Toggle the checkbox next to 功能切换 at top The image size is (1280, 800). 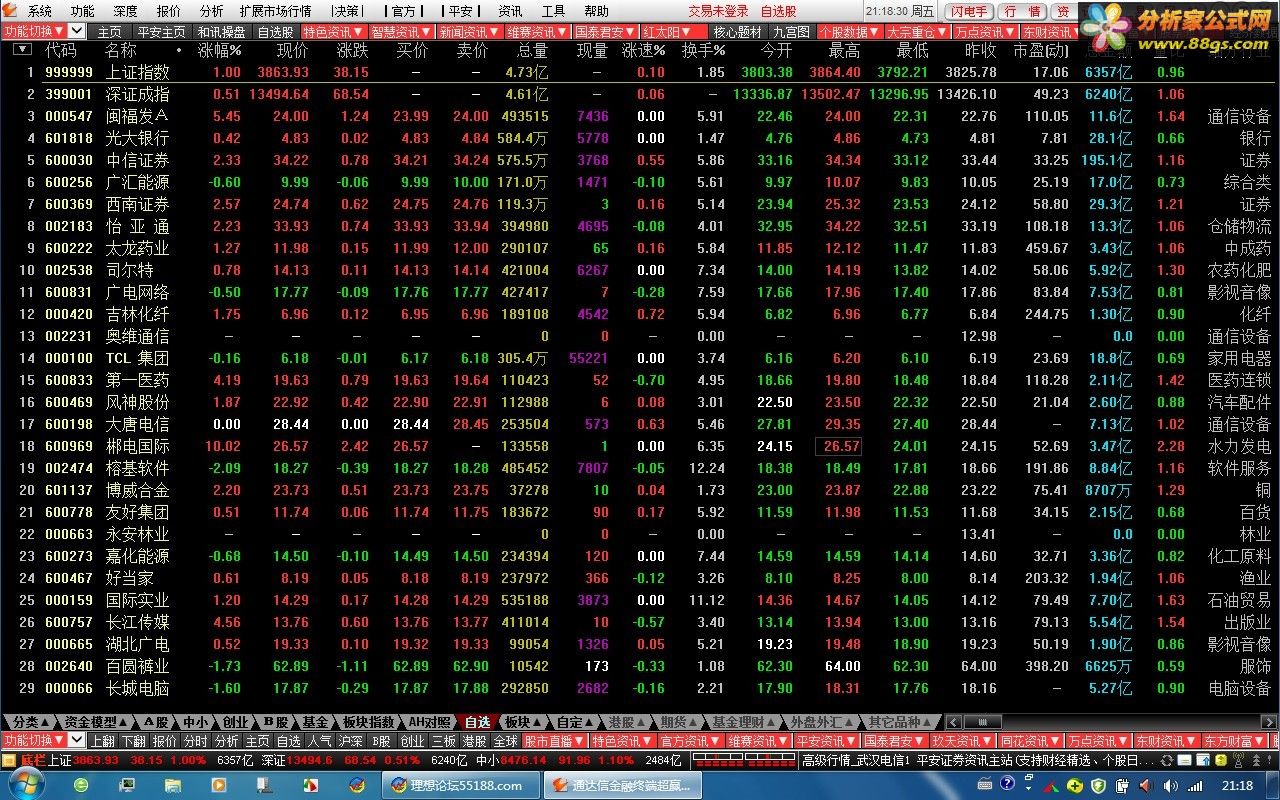click(x=76, y=32)
